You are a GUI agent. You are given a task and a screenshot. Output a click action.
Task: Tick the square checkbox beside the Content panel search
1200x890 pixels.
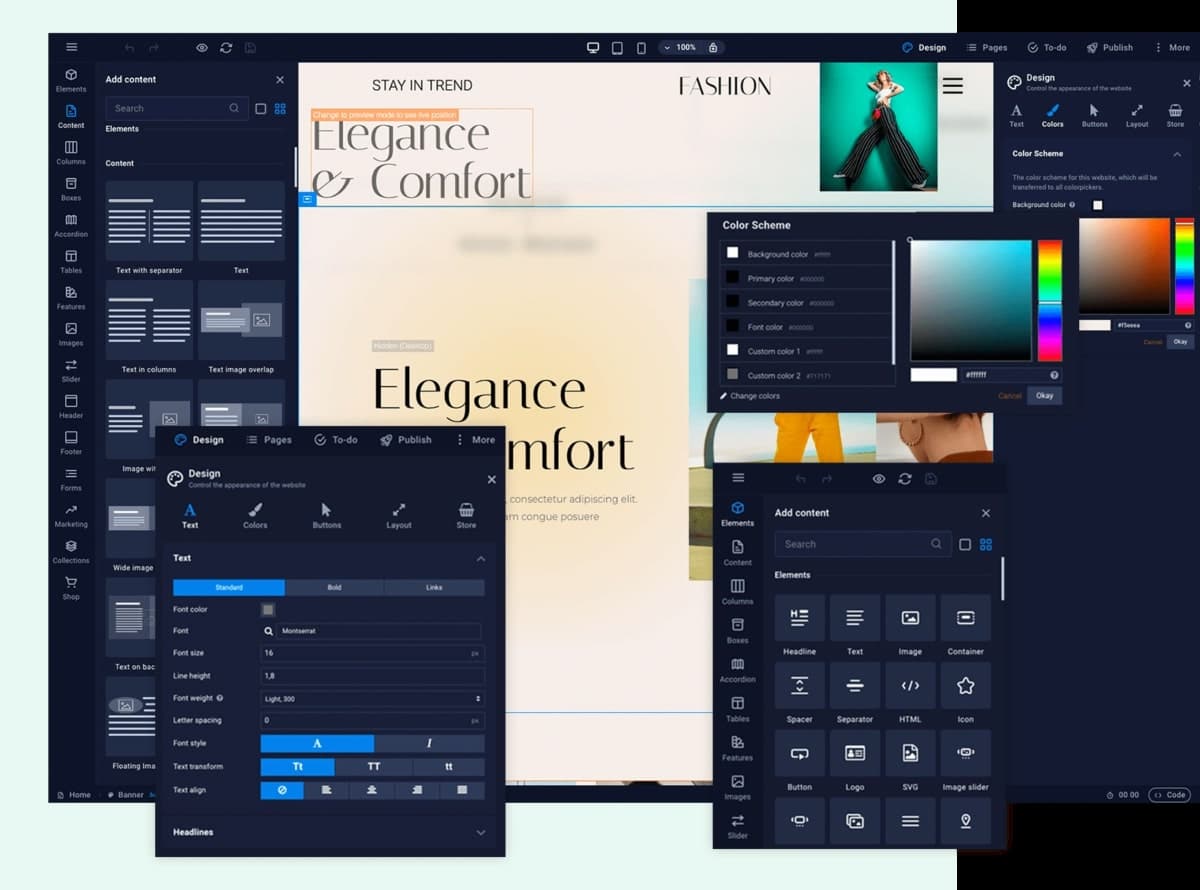click(x=261, y=108)
